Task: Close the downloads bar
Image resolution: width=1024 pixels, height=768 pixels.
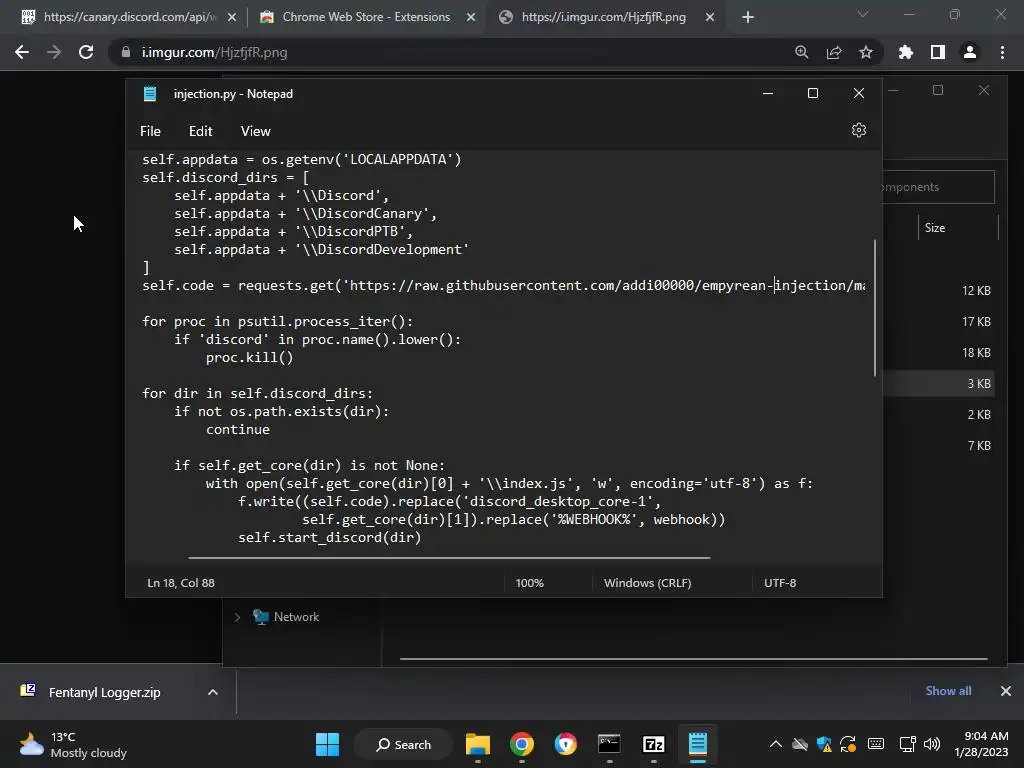Action: pyautogui.click(x=1006, y=691)
